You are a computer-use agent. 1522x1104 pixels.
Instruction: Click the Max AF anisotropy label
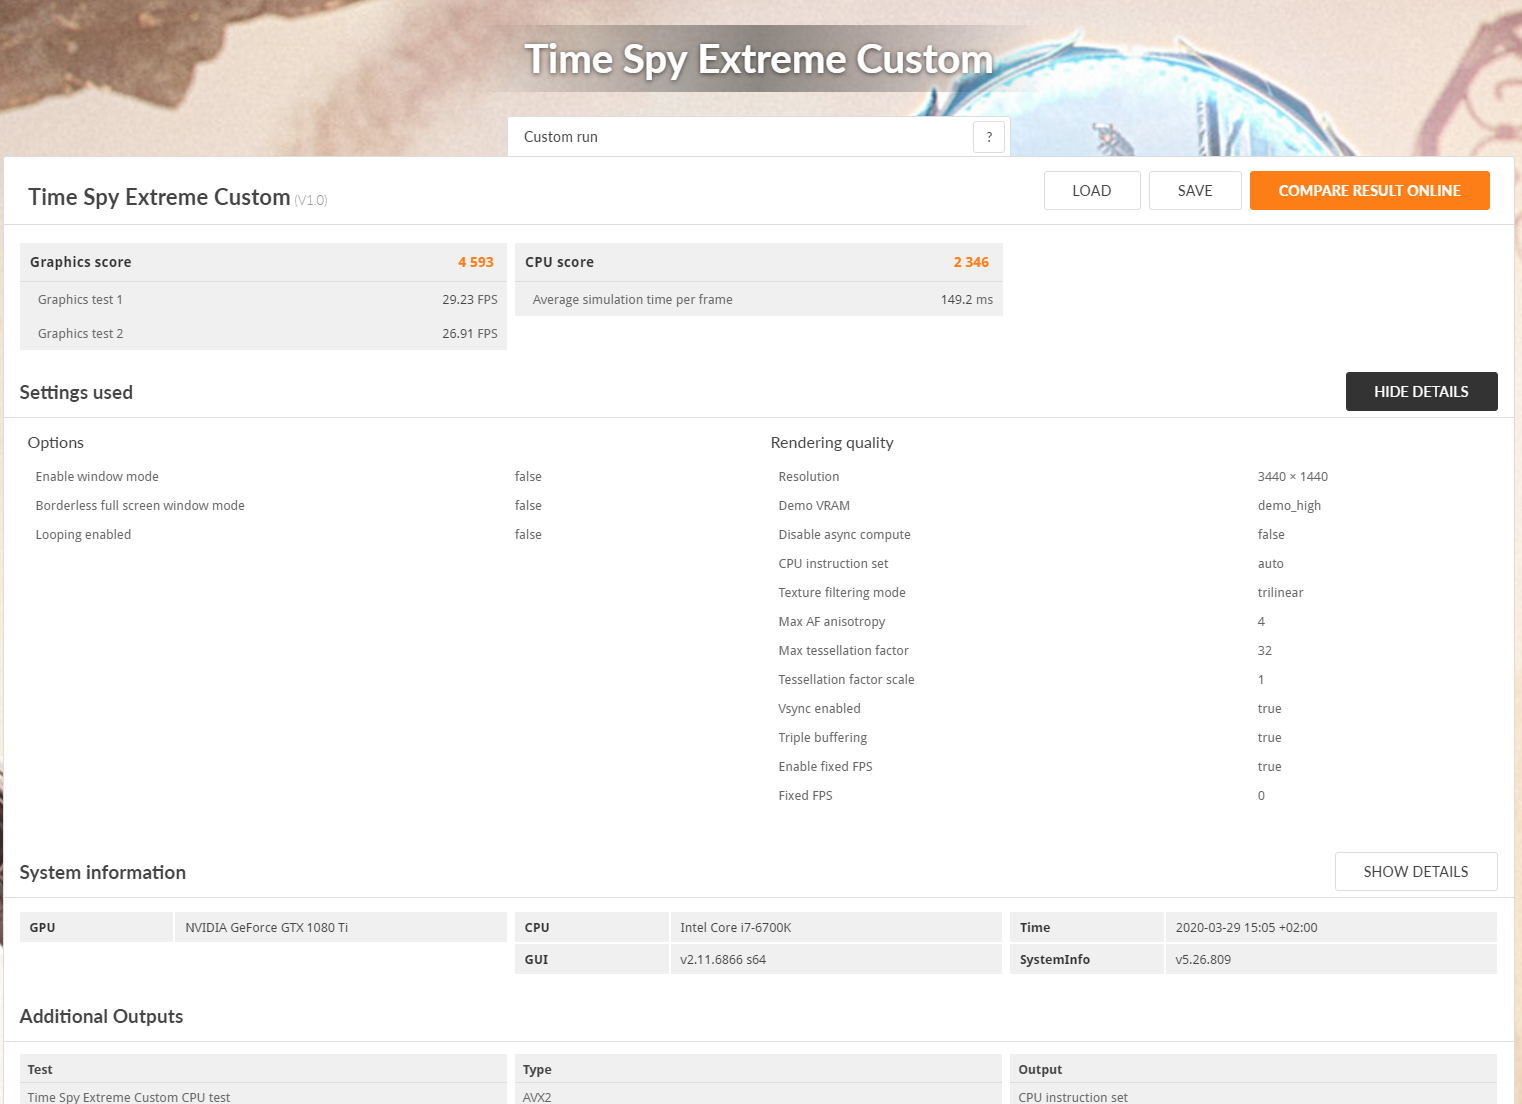click(x=831, y=622)
